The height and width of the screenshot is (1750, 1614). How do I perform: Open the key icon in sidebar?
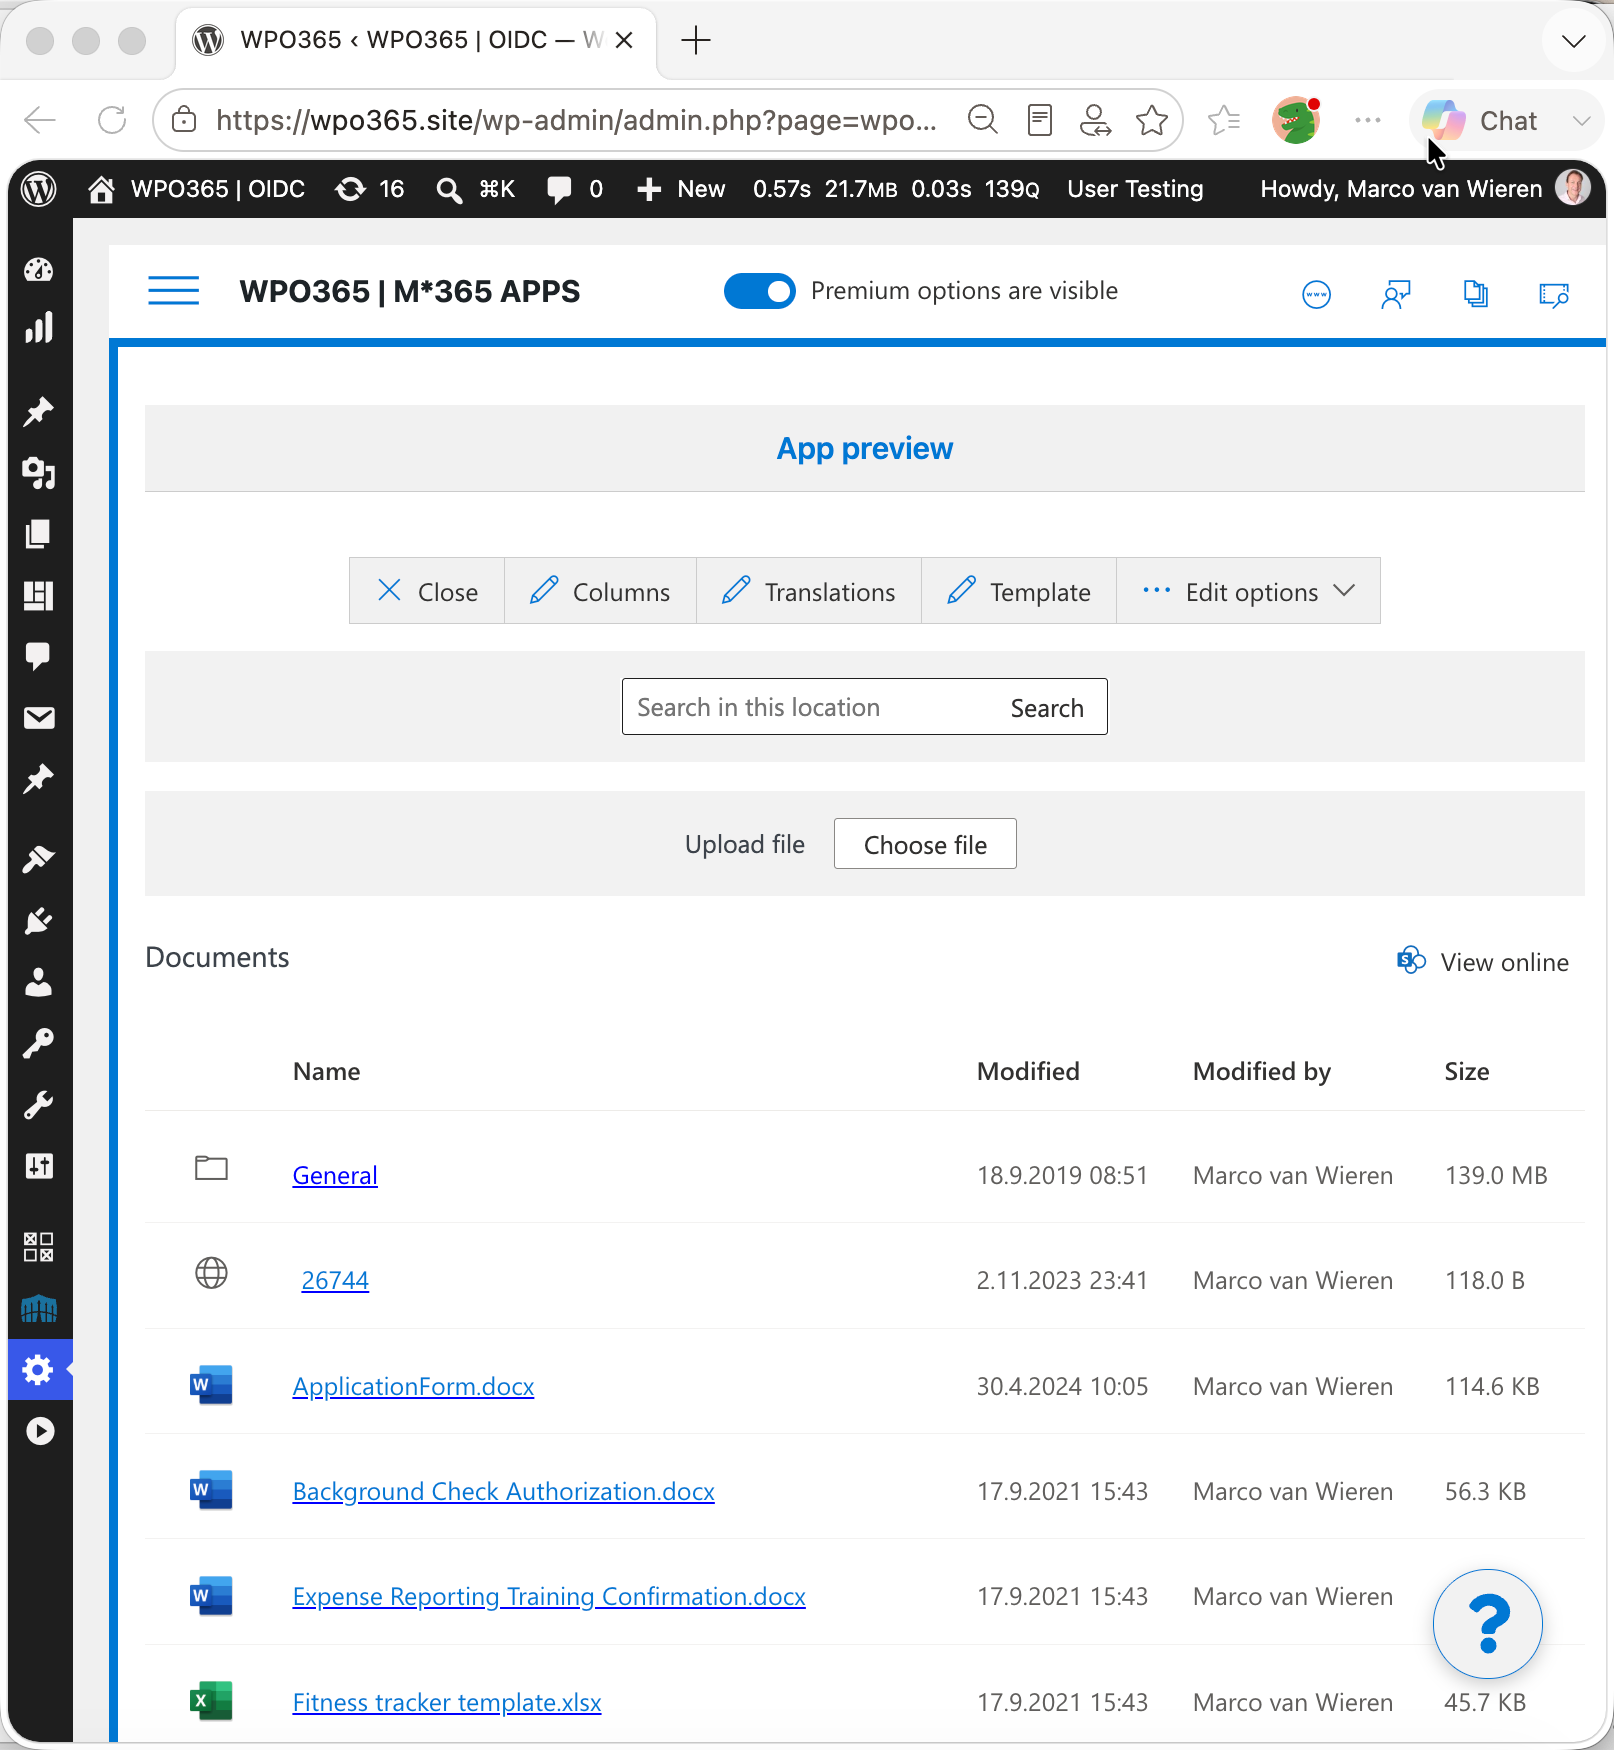(39, 1043)
